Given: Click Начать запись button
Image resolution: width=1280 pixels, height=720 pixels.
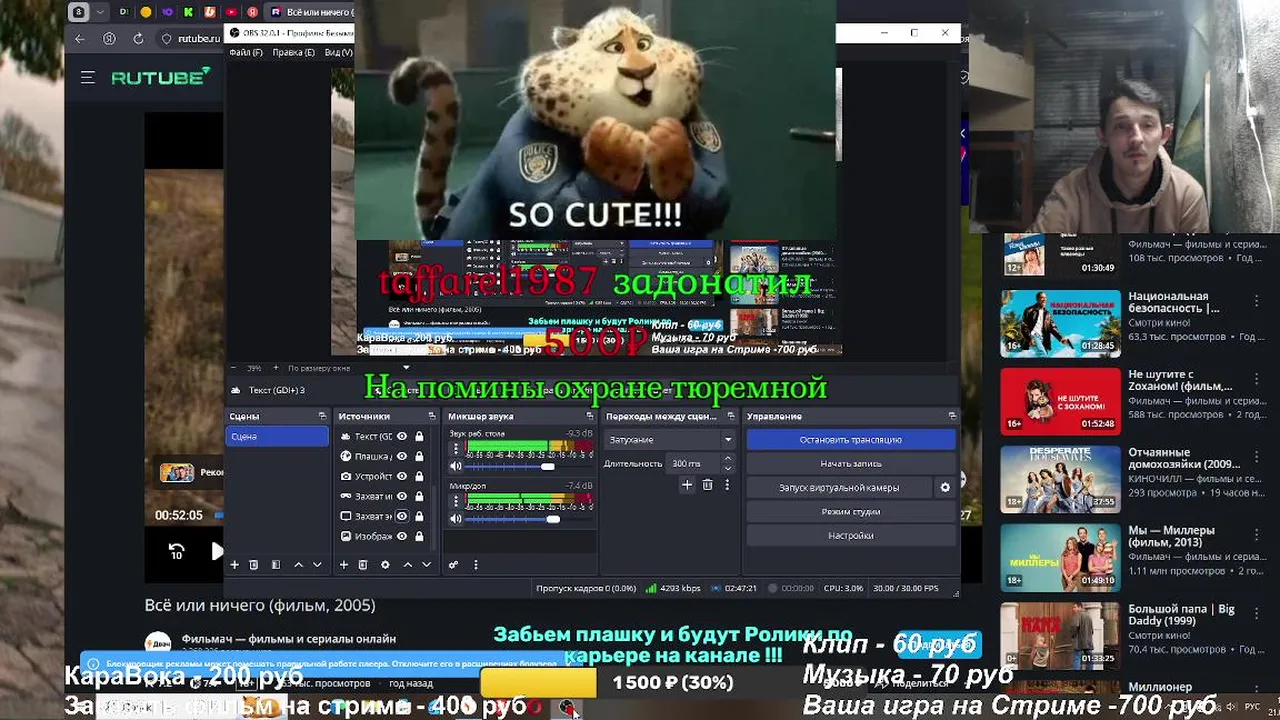Looking at the screenshot, I should [x=851, y=464].
